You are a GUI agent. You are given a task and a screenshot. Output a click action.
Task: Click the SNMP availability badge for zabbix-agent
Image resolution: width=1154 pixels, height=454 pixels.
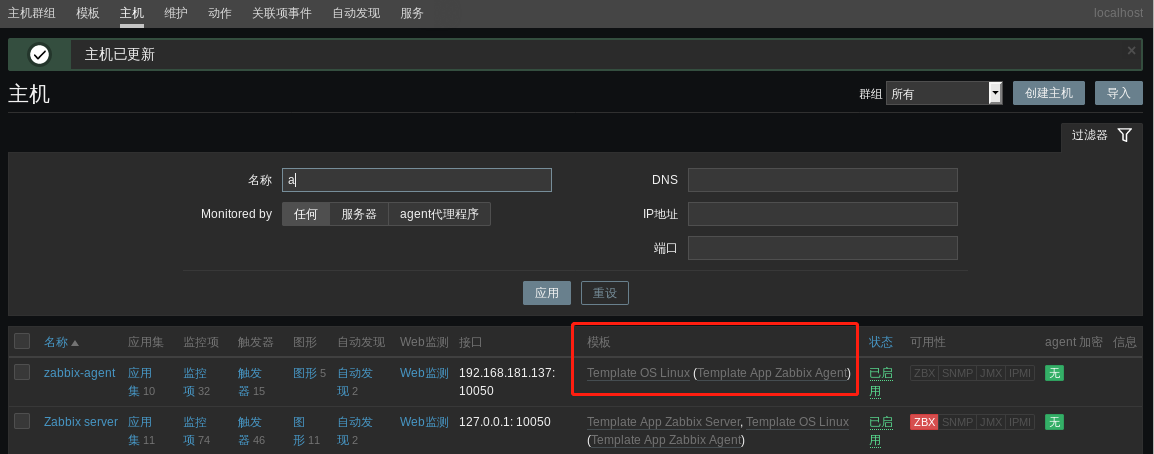957,373
